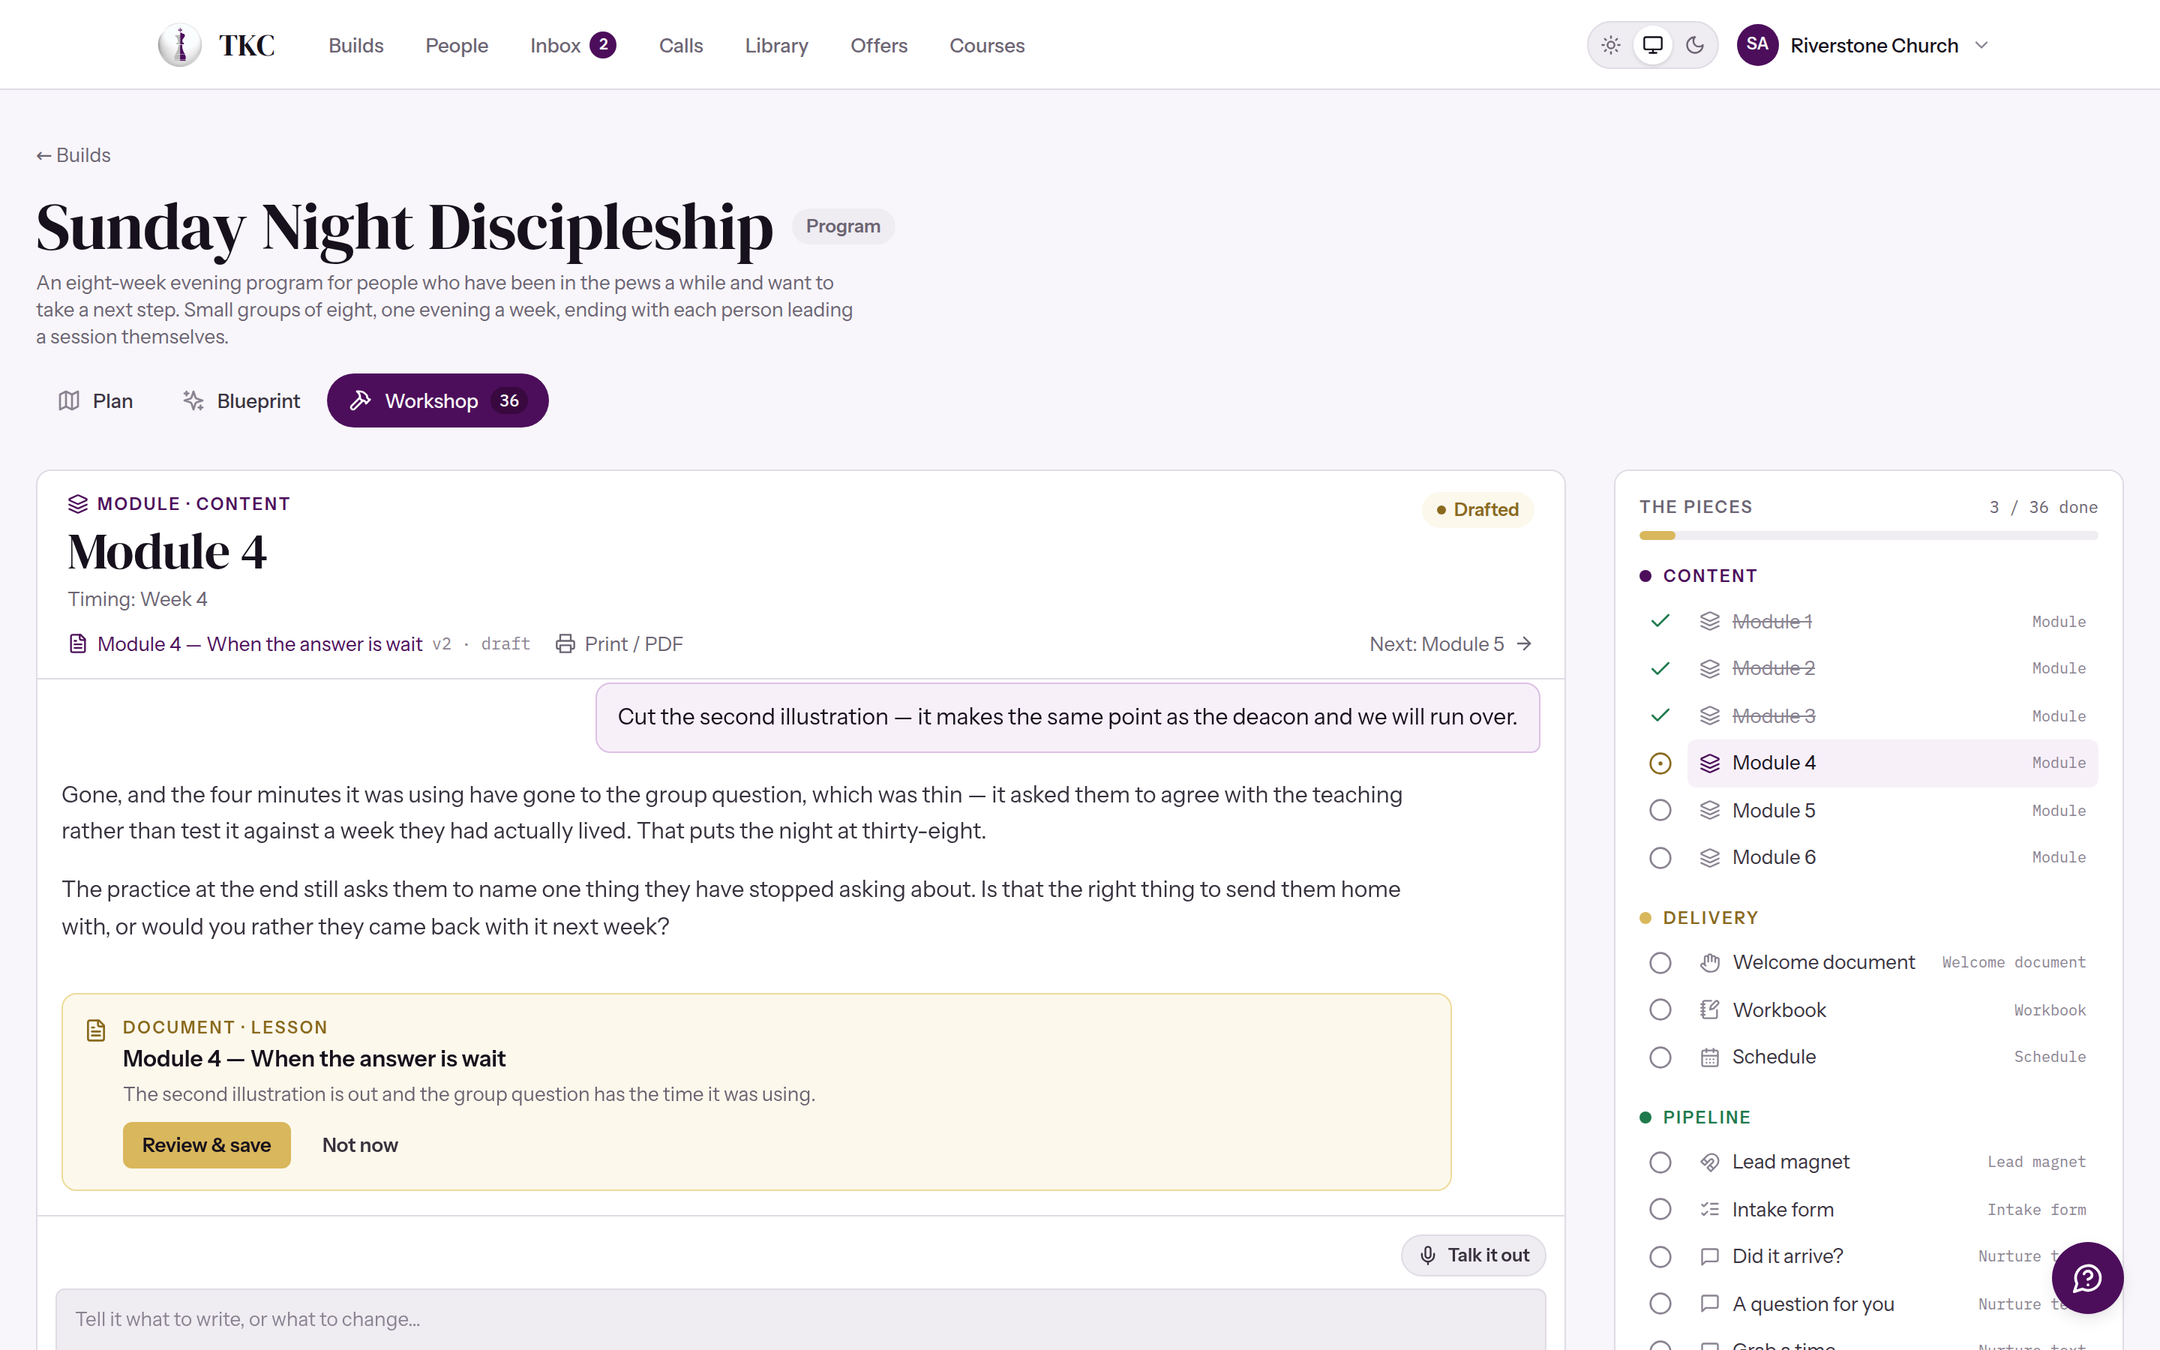Image resolution: width=2160 pixels, height=1350 pixels.
Task: Select the system theme monitor icon
Action: [x=1653, y=45]
